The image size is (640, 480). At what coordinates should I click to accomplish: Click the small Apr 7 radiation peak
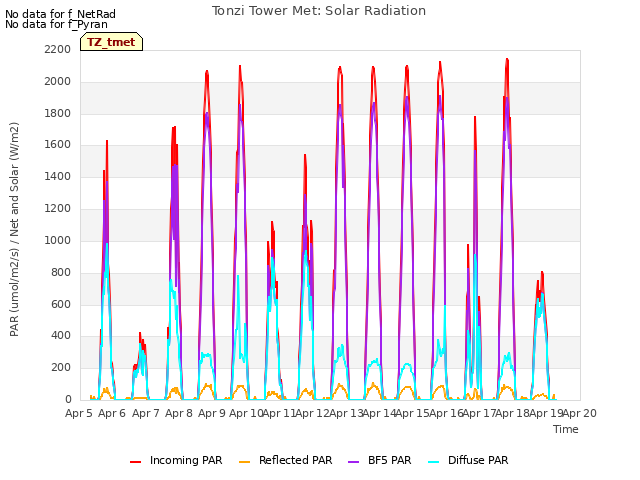[140, 334]
